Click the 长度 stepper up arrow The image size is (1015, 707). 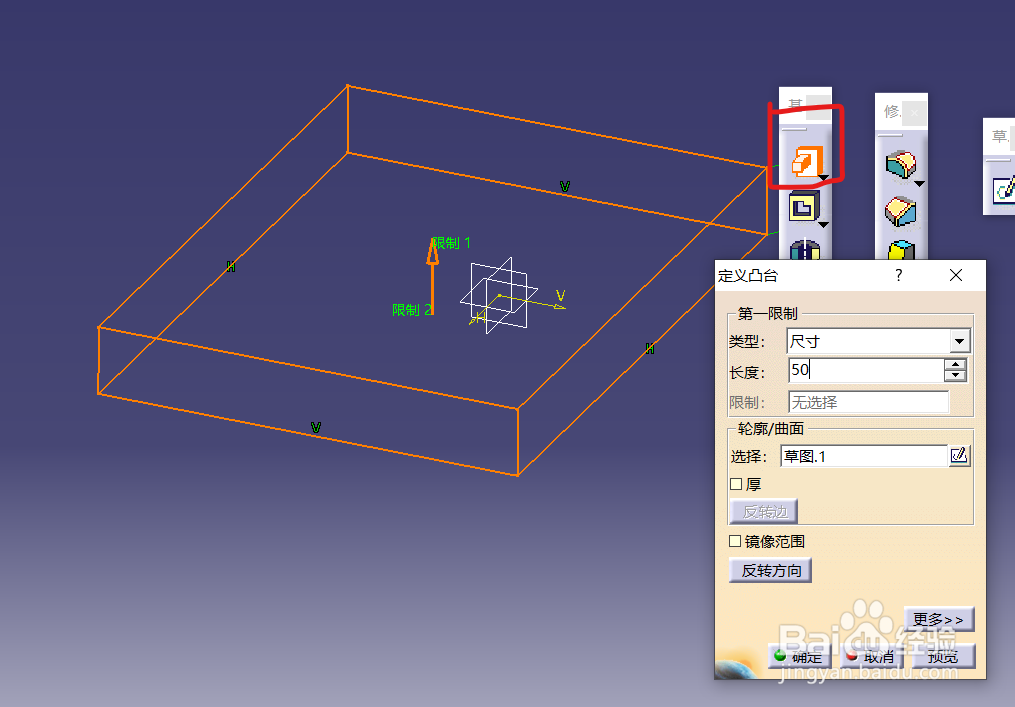(956, 365)
